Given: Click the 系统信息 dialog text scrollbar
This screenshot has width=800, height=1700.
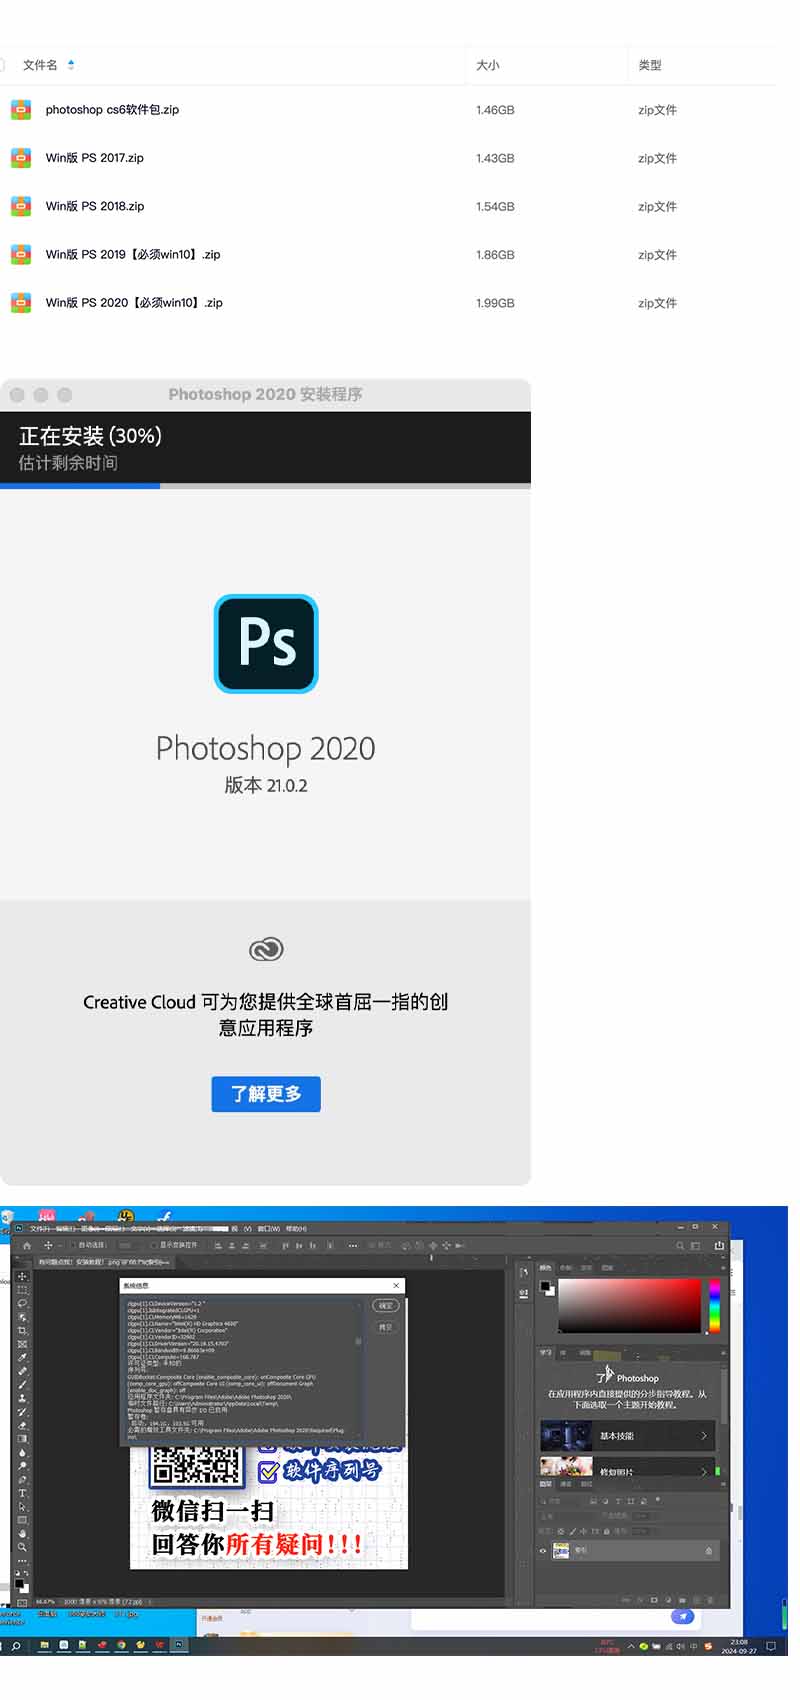Looking at the screenshot, I should point(359,1340).
